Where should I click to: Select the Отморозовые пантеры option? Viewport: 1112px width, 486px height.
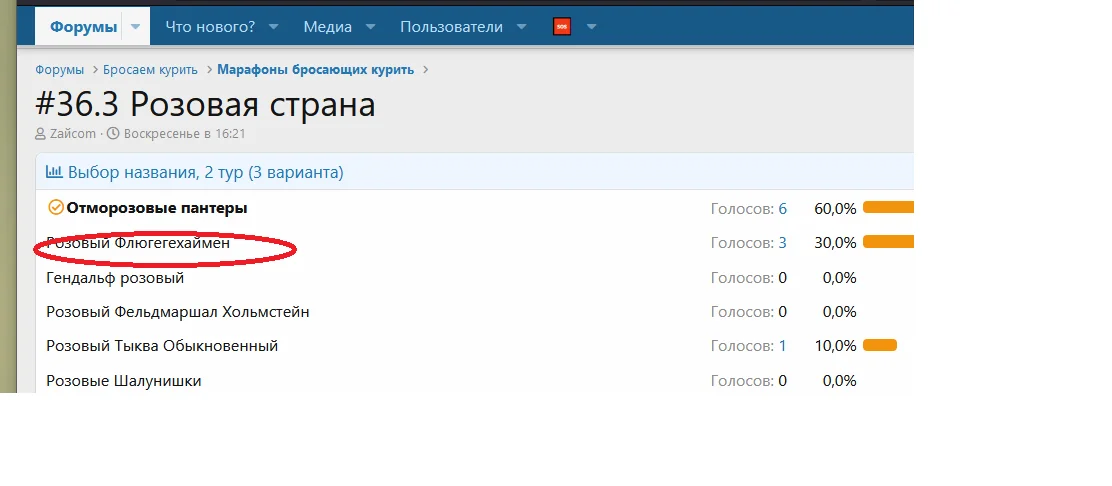pyautogui.click(x=157, y=209)
